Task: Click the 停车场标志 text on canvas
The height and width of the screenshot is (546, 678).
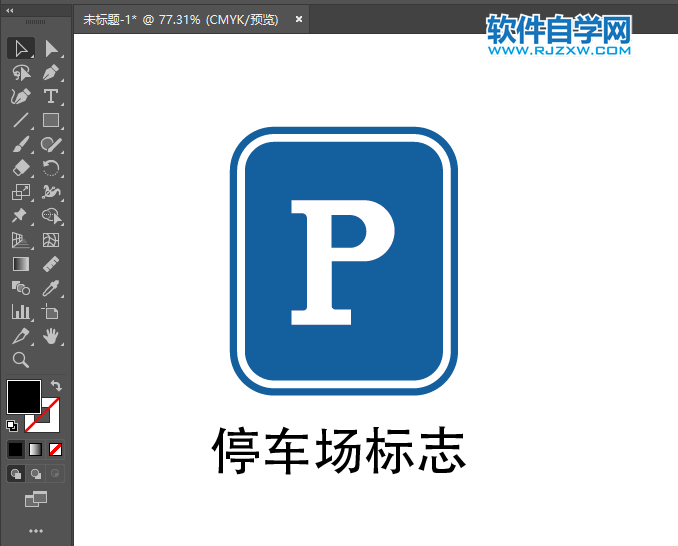Action: (339, 450)
